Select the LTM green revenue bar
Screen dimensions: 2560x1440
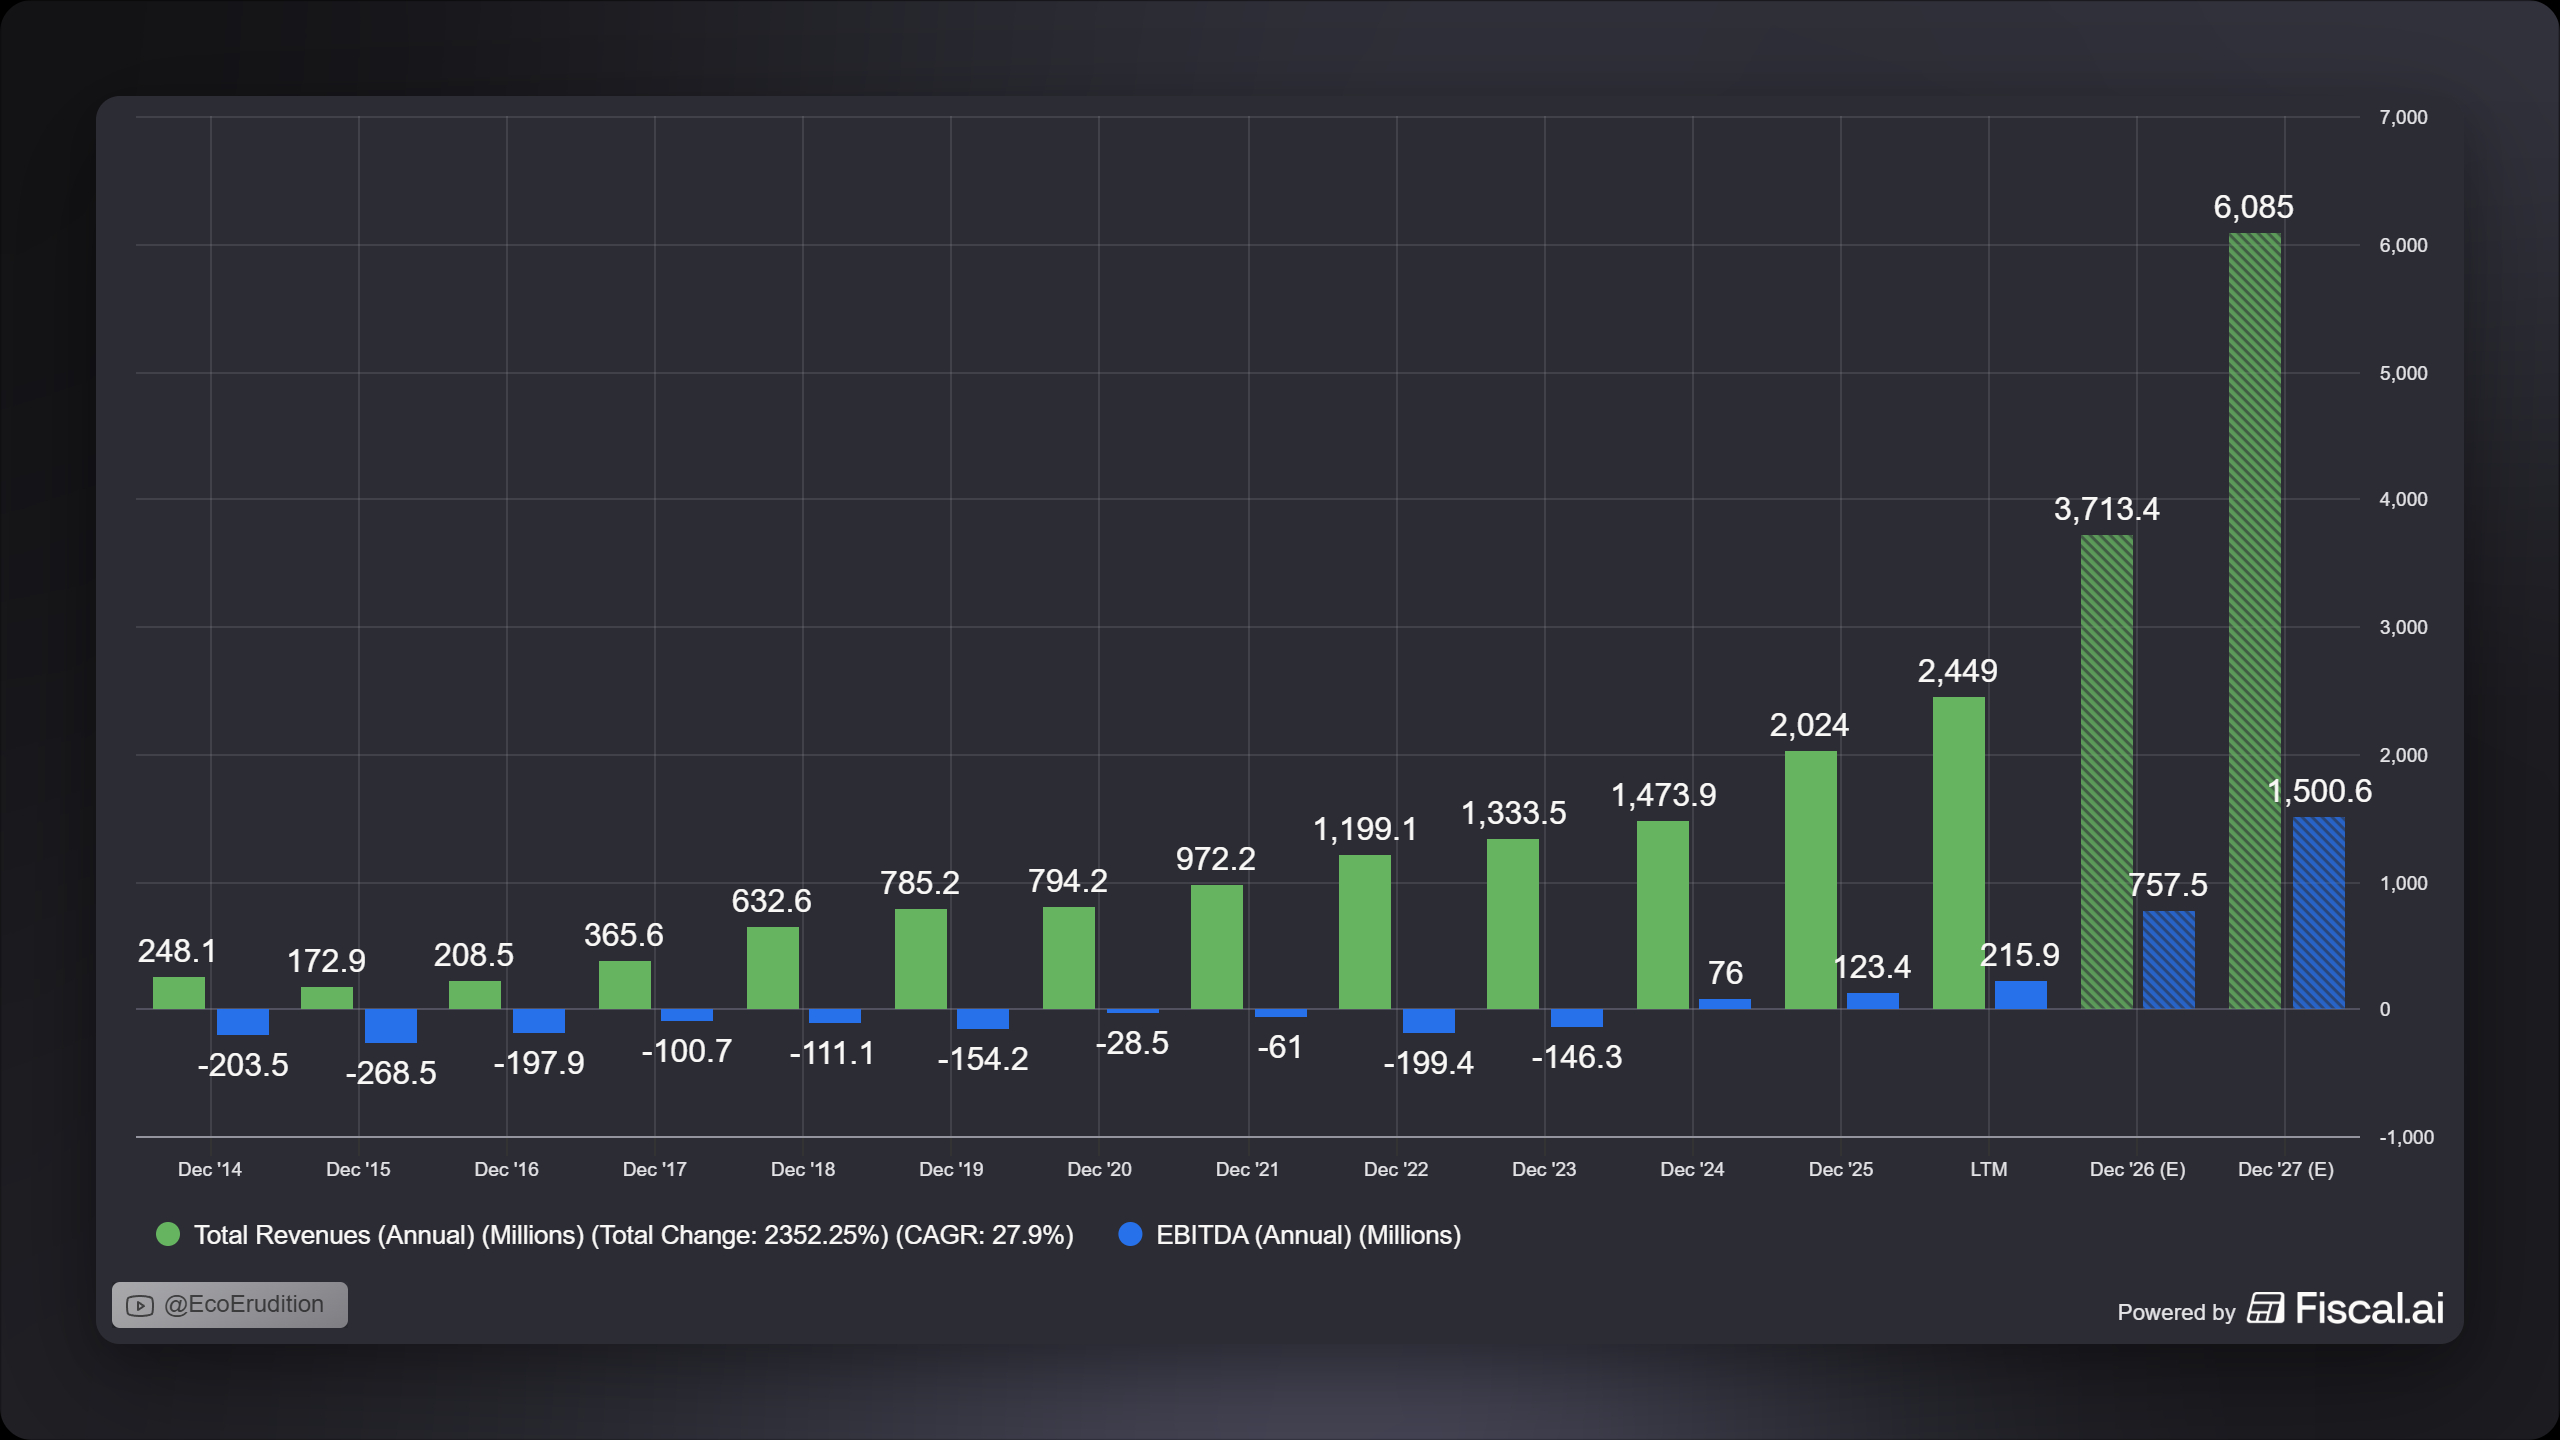tap(1959, 853)
